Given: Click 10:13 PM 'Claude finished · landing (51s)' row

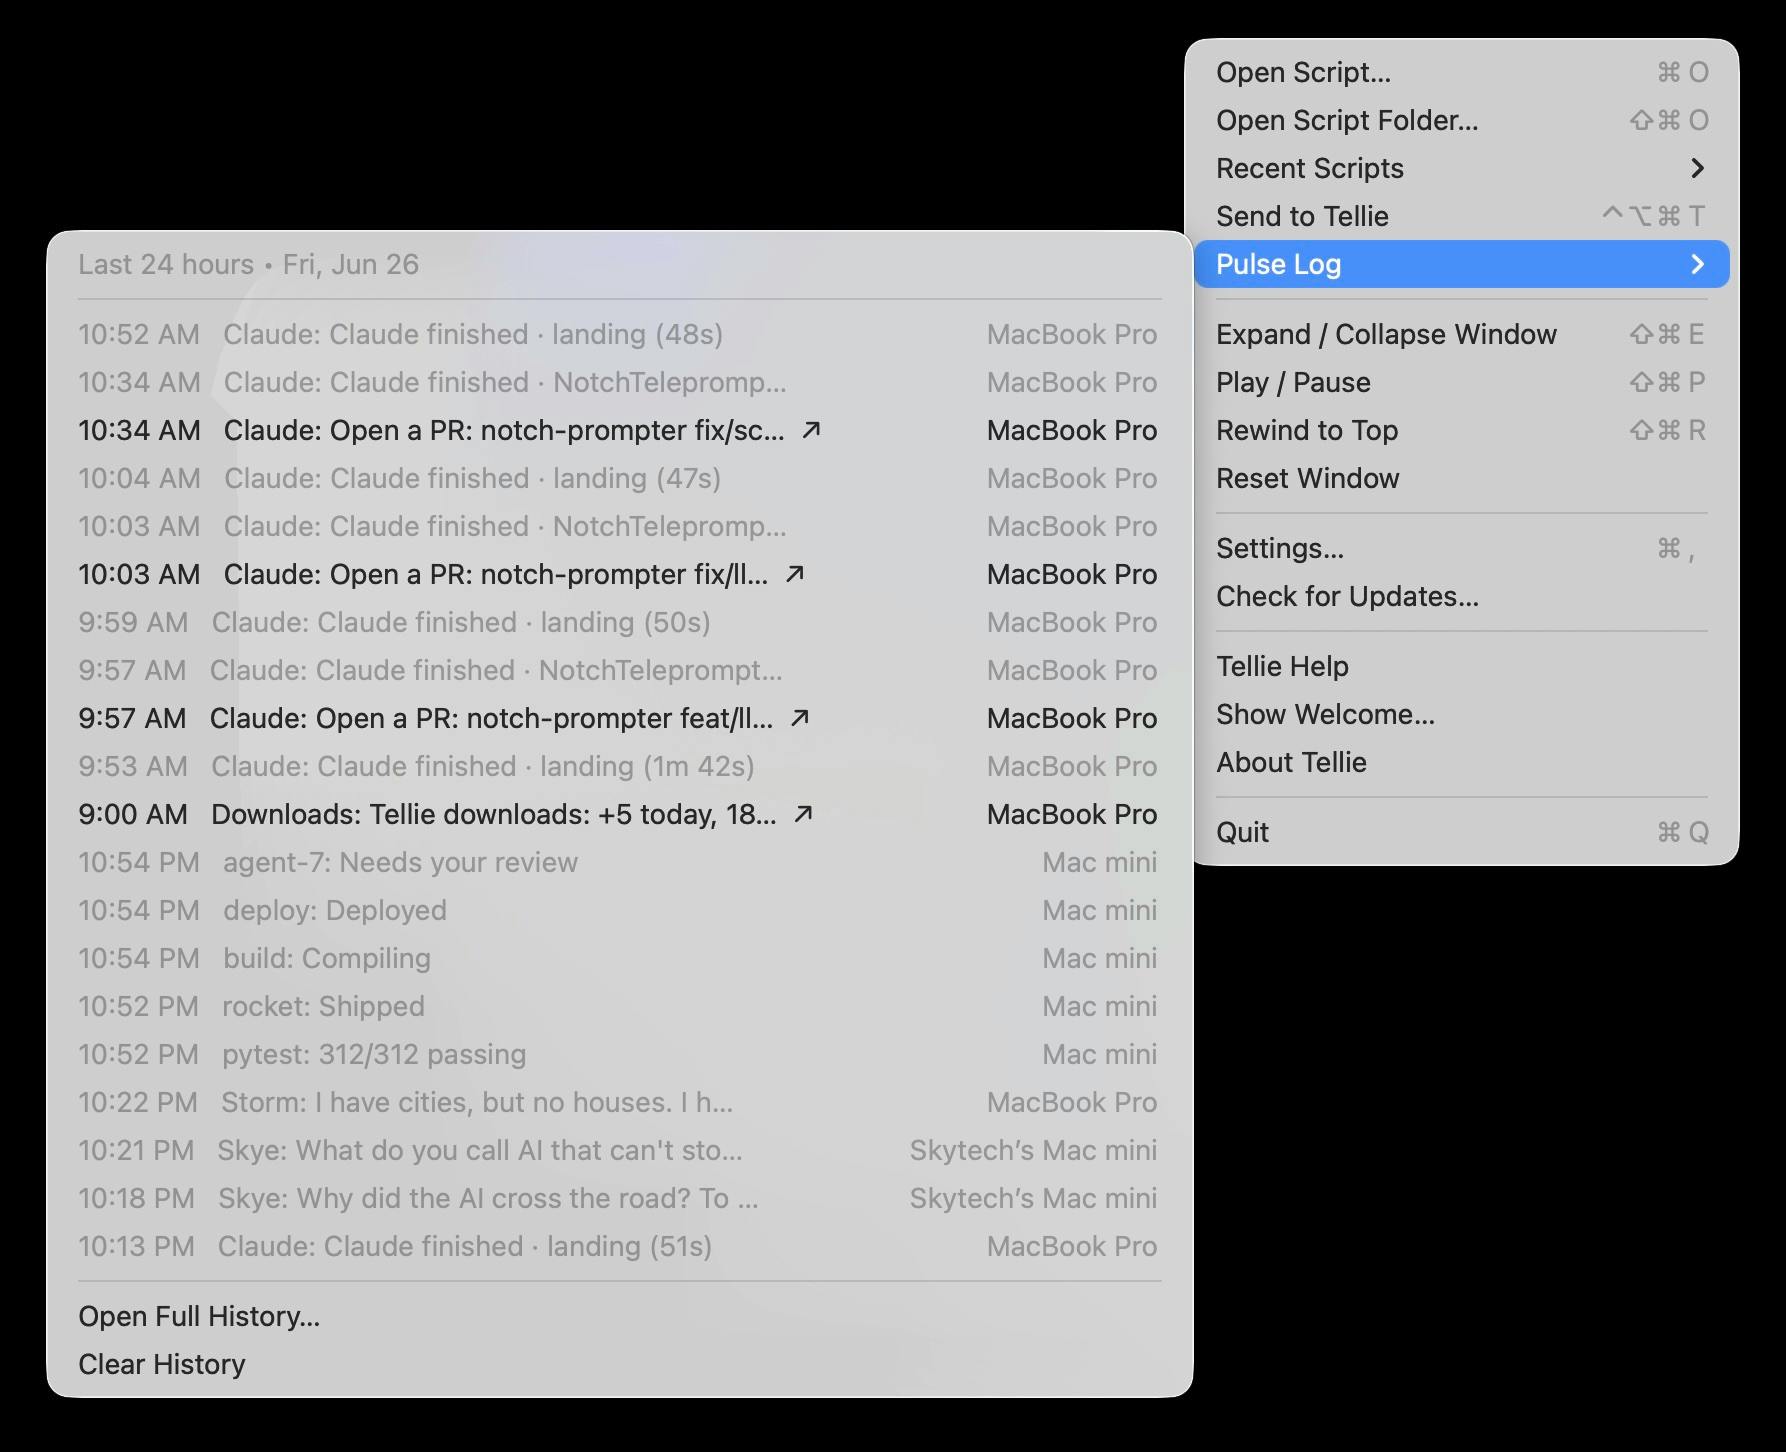Looking at the screenshot, I should click(x=620, y=1246).
